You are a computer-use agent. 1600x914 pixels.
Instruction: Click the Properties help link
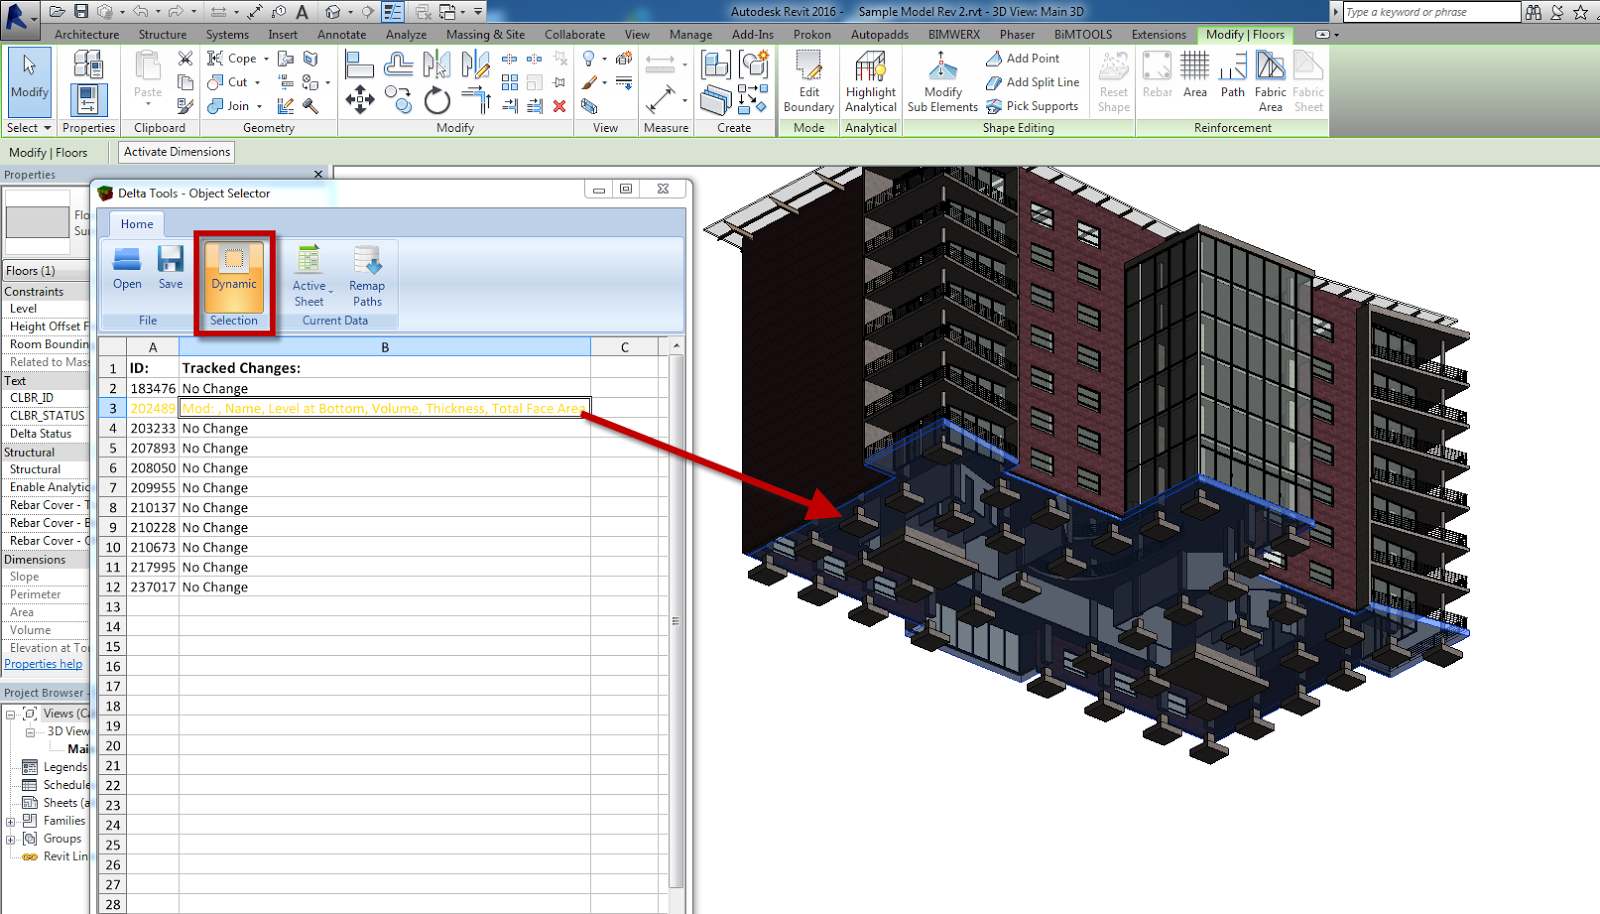(x=43, y=664)
